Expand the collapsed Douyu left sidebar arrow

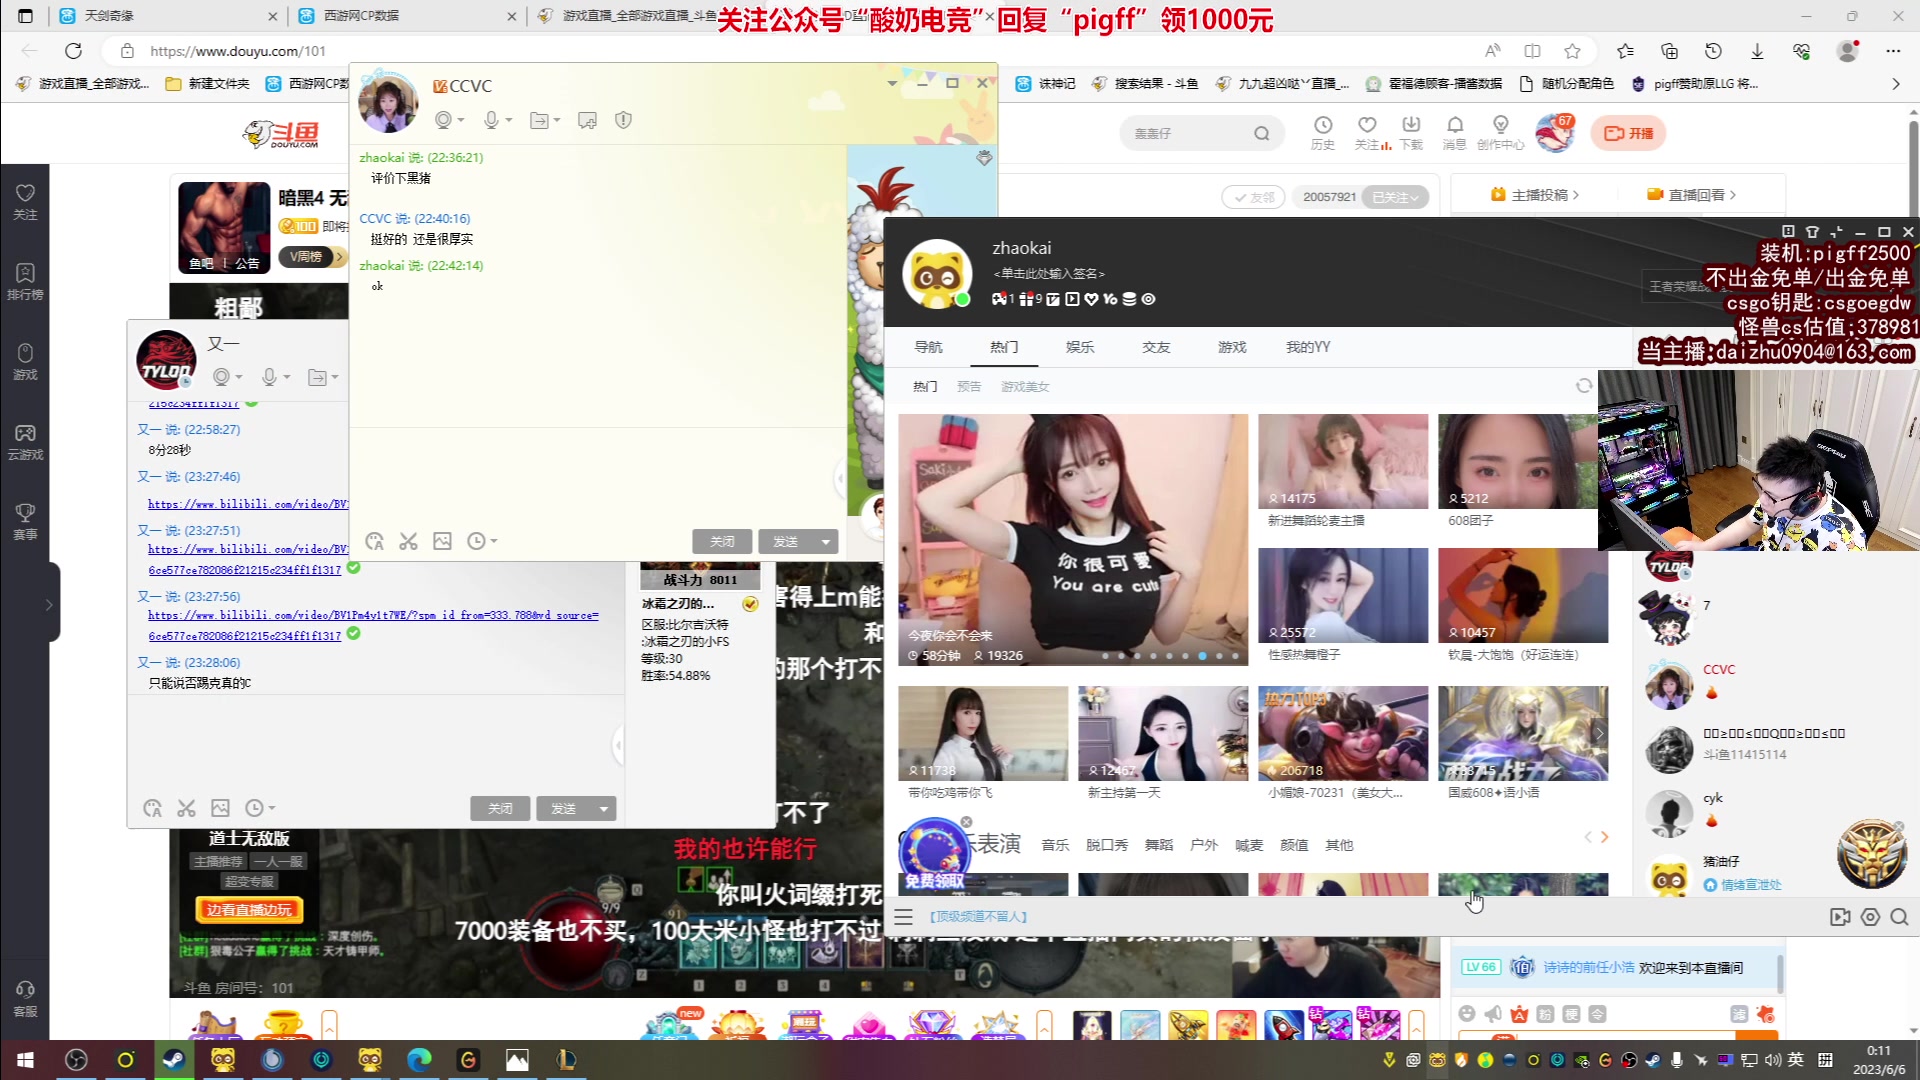click(x=48, y=604)
